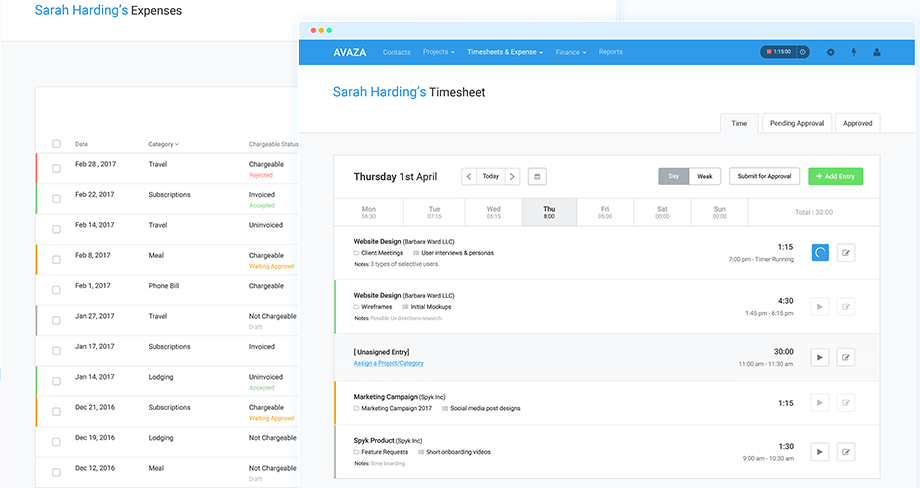Image resolution: width=920 pixels, height=488 pixels.
Task: Edit the Wireframes entry
Action: pos(845,307)
